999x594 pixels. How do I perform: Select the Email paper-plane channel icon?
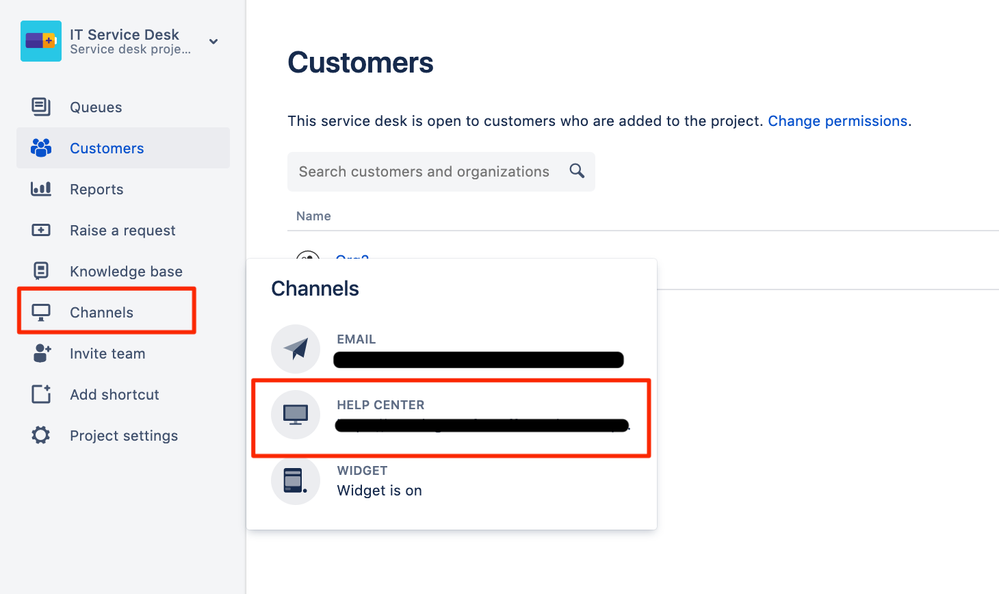tap(295, 349)
